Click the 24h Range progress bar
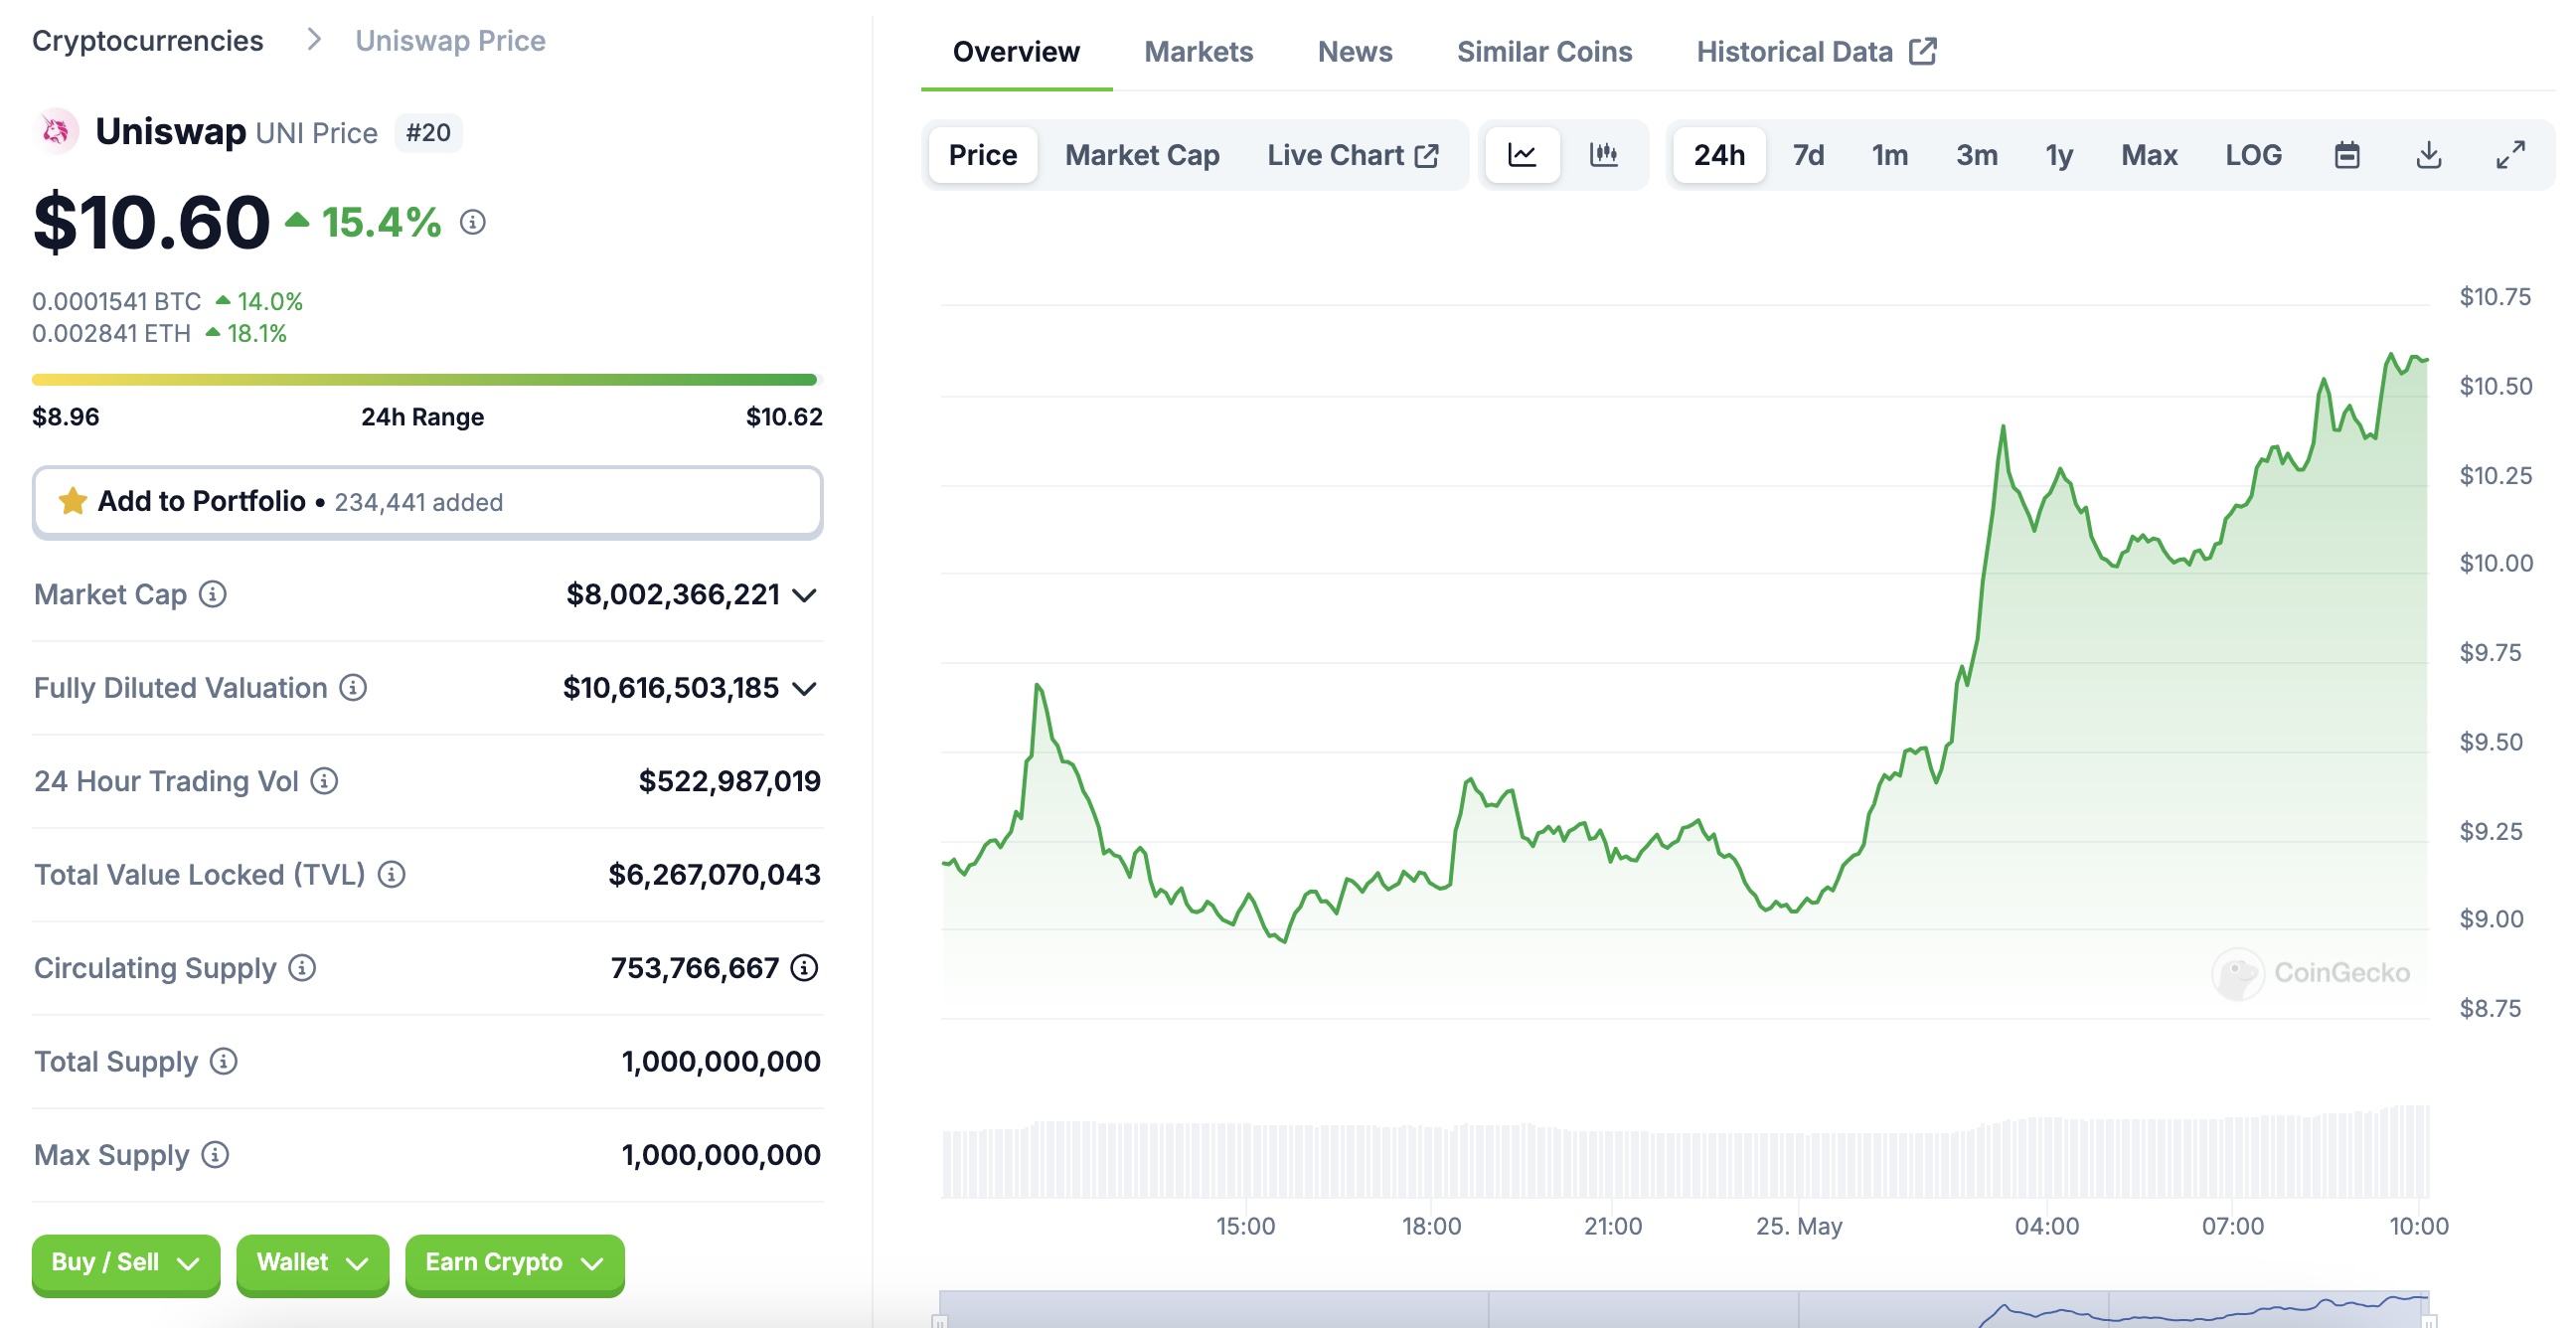The height and width of the screenshot is (1328, 2576). click(427, 379)
